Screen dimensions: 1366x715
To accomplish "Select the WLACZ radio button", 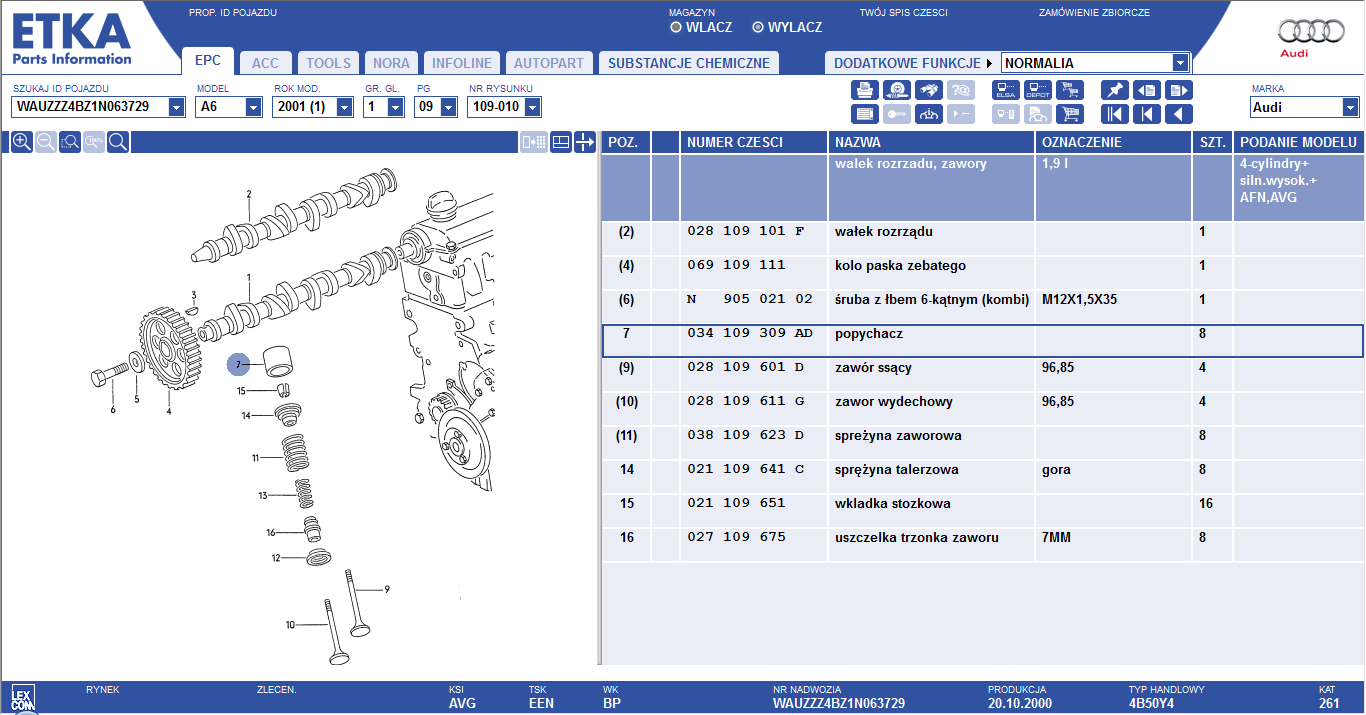I will (x=676, y=27).
